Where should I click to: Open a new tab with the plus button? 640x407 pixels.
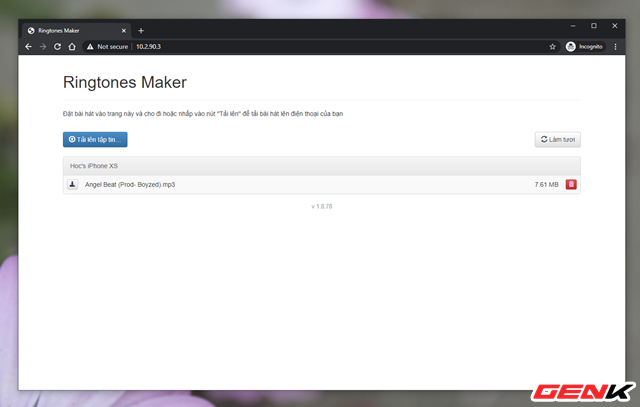tap(141, 31)
